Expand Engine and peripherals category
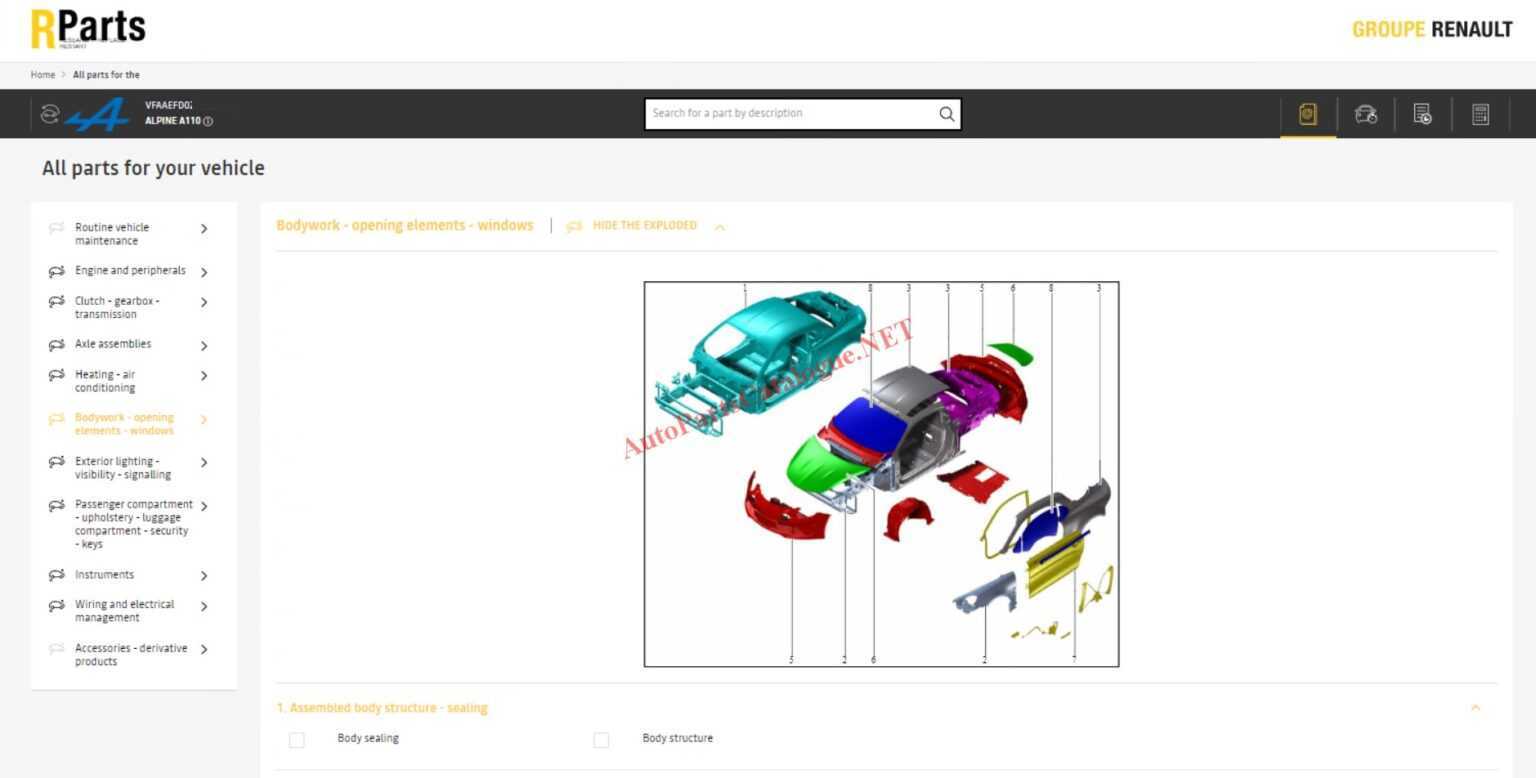The width and height of the screenshot is (1536, 778). 204,272
